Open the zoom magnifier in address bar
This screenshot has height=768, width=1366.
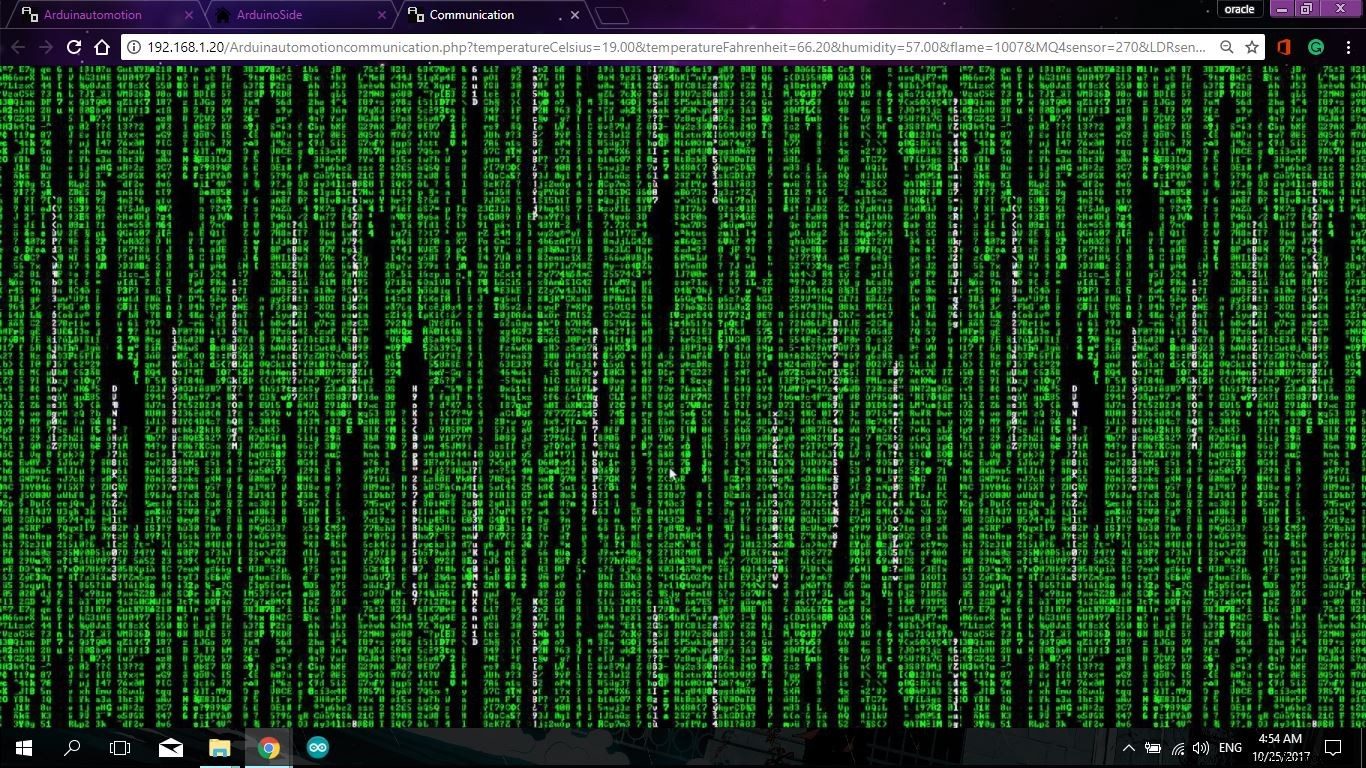click(1226, 47)
